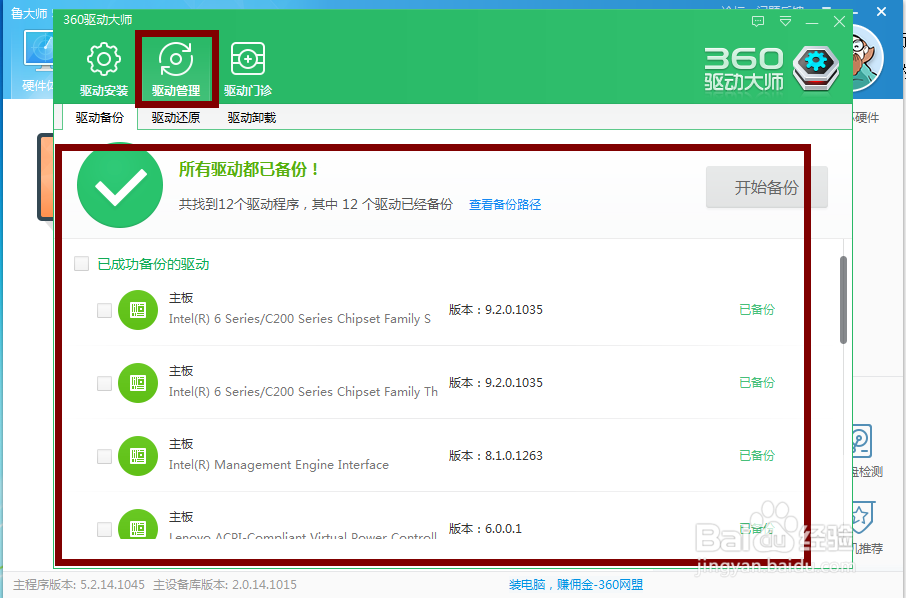The width and height of the screenshot is (906, 598).
Task: Tick the 已成功备份的驱动 select-all checkbox
Action: pos(81,264)
